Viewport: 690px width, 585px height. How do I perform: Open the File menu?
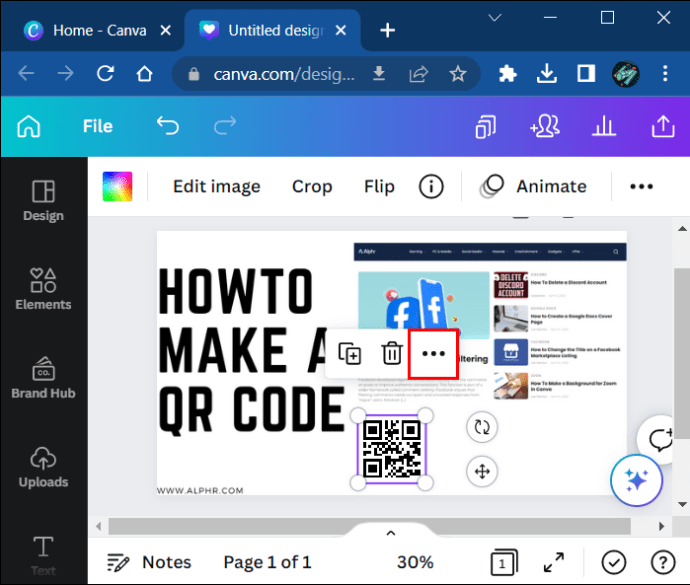(x=98, y=126)
